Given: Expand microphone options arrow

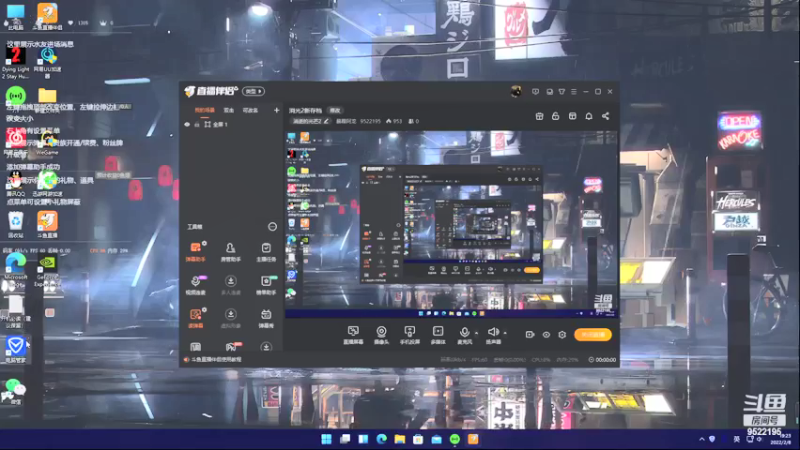Looking at the screenshot, I should (x=477, y=333).
